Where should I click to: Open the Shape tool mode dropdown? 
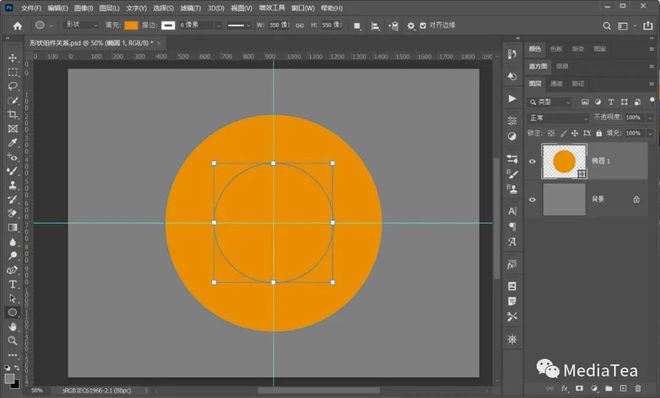click(x=81, y=25)
